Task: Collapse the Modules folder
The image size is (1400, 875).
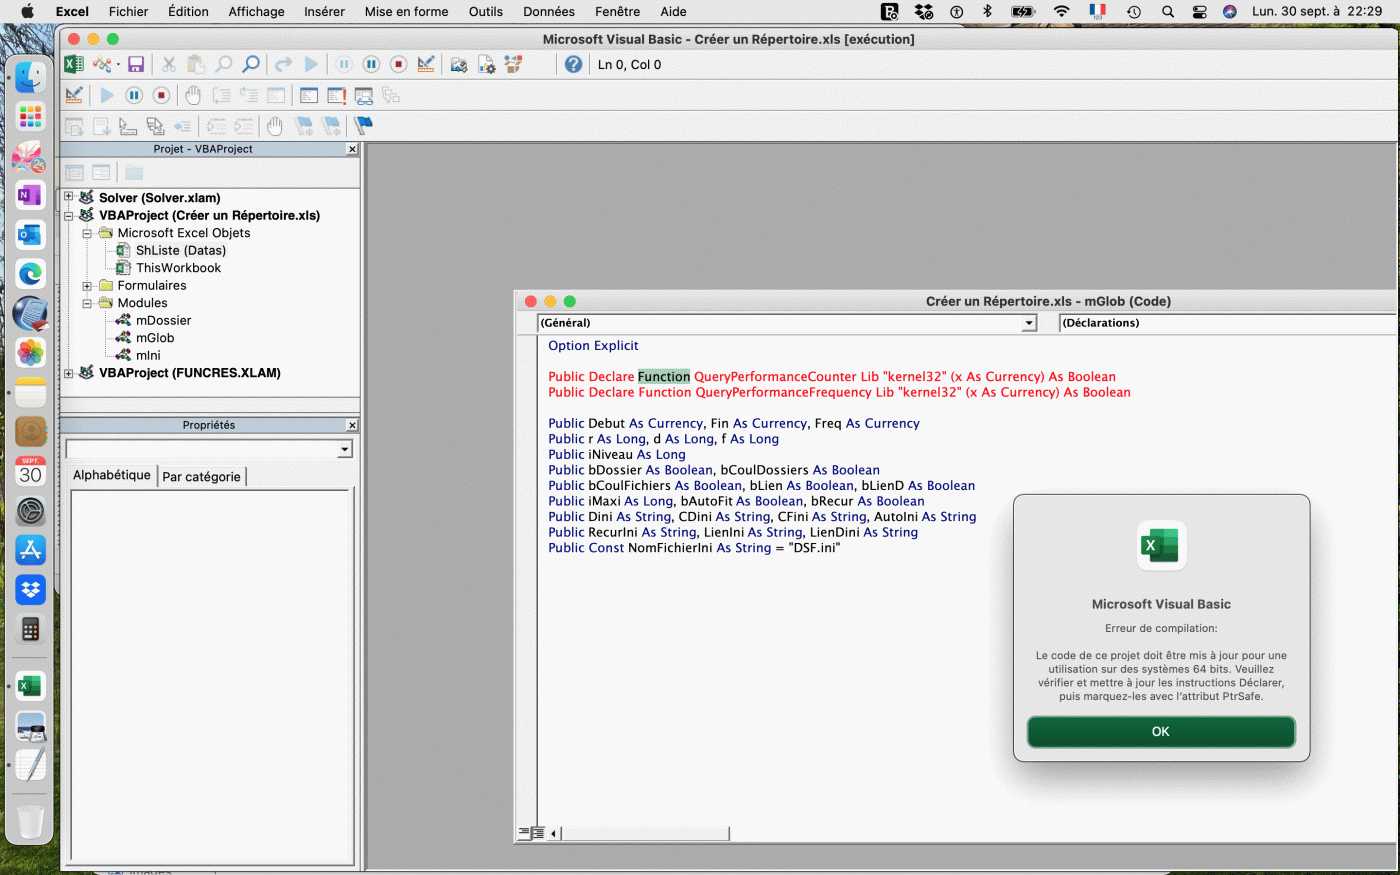Action: (x=87, y=303)
